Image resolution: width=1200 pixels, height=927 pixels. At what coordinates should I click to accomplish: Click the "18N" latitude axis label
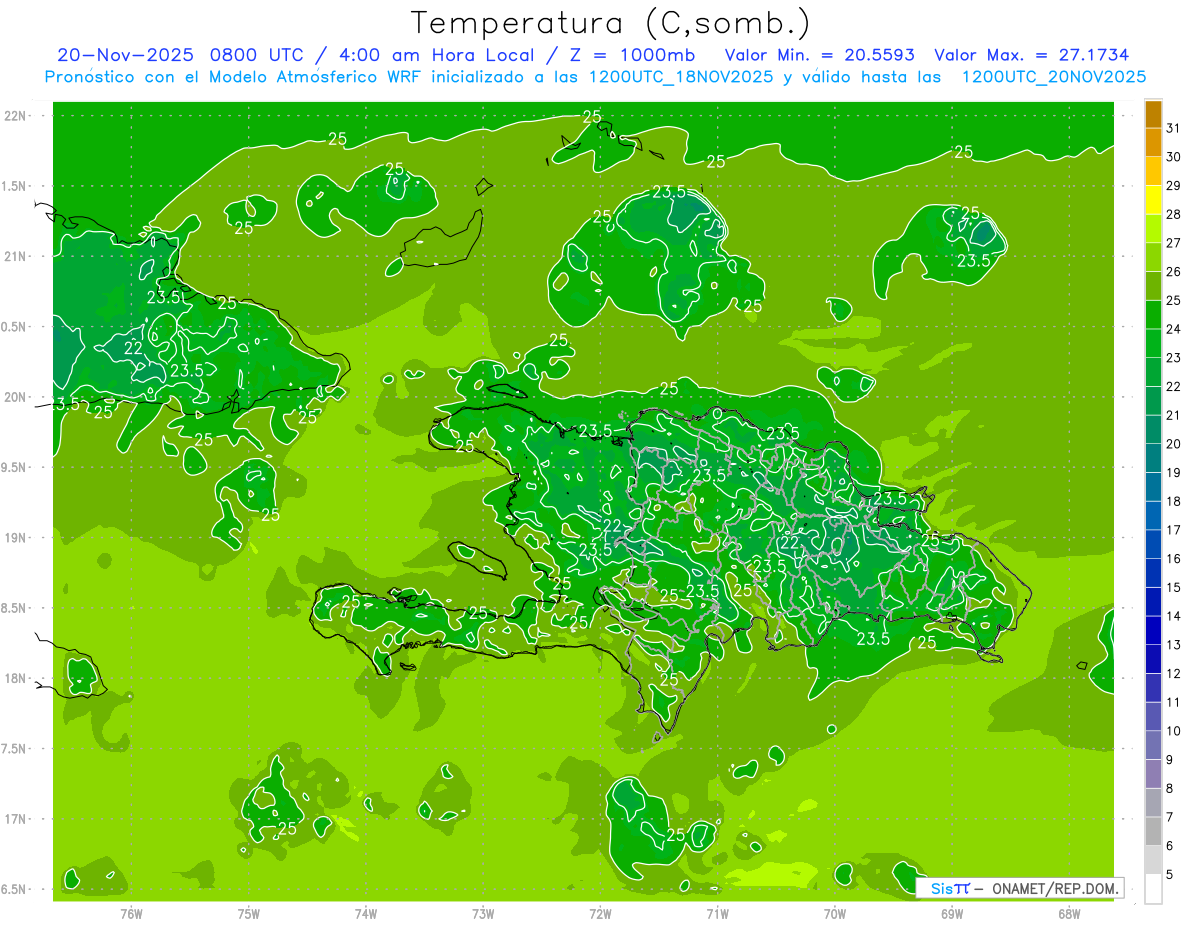click(x=15, y=678)
